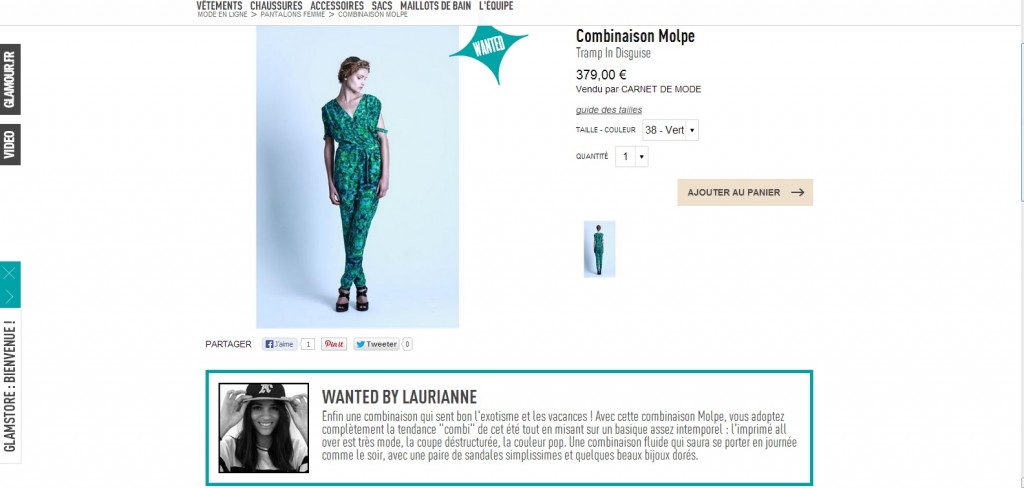Click the arrow on the Glamstore side panel

(10, 296)
